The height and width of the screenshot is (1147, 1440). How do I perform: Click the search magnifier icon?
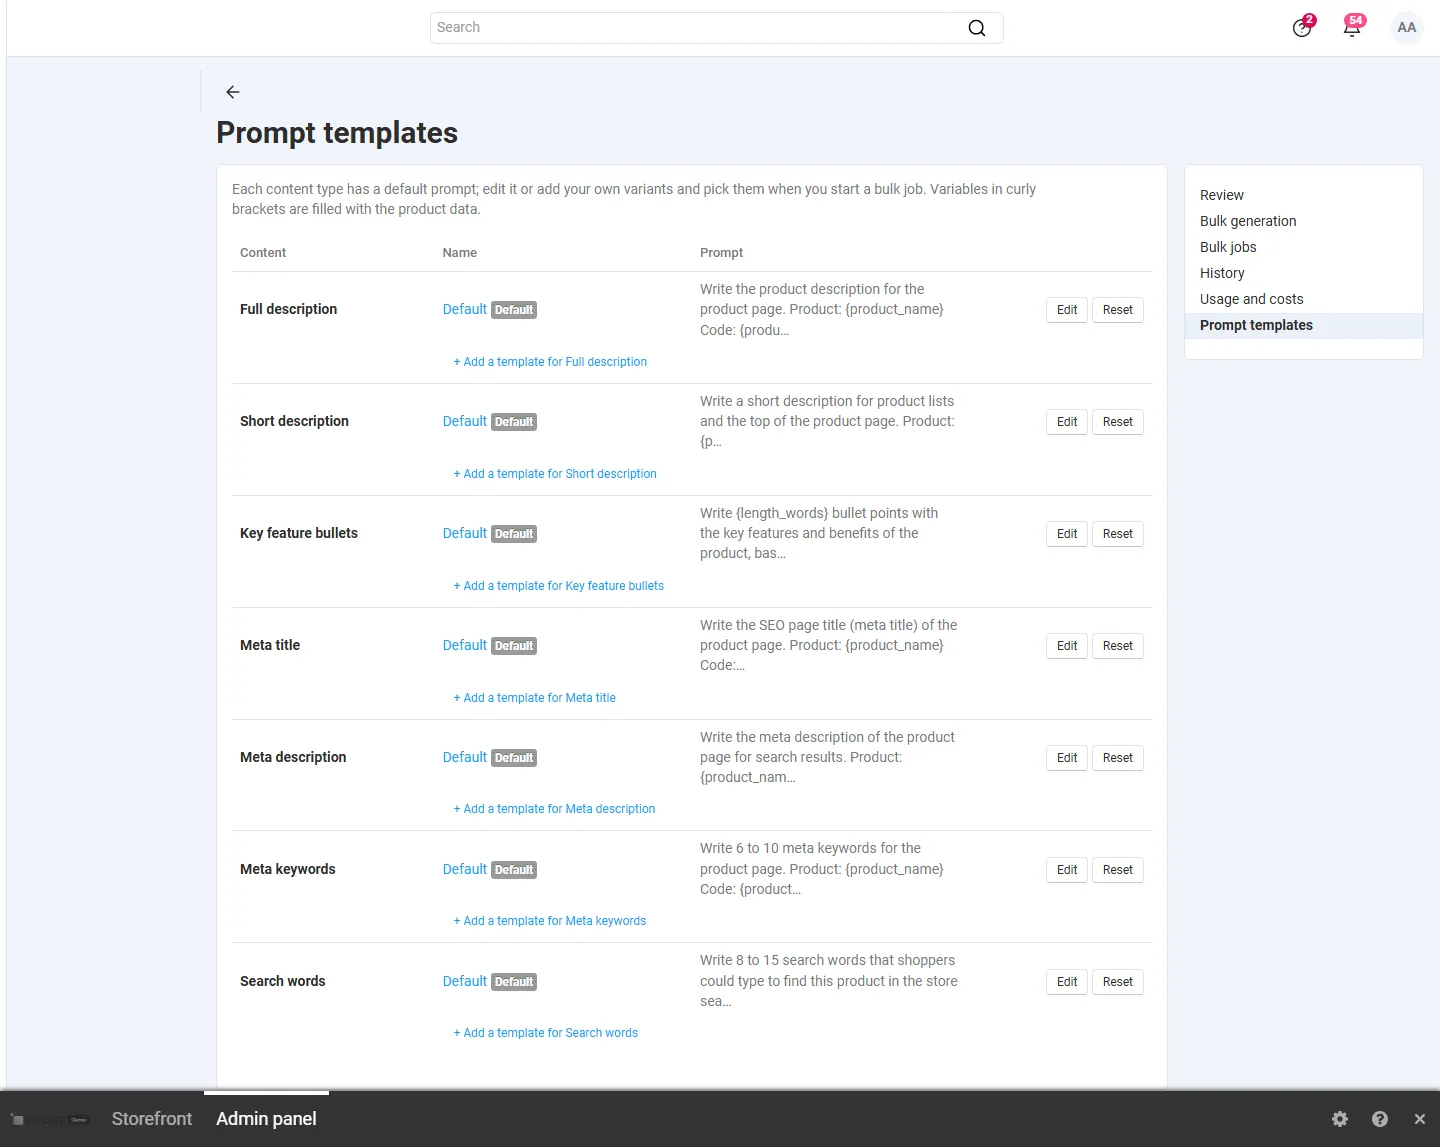coord(977,28)
